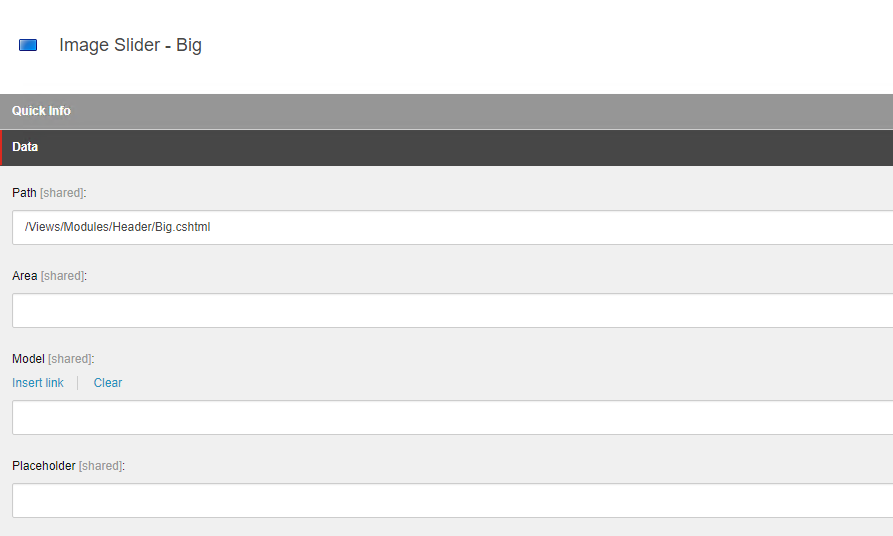Select the 'Image Slider - Big' title text
The width and height of the screenshot is (893, 536).
pyautogui.click(x=130, y=45)
